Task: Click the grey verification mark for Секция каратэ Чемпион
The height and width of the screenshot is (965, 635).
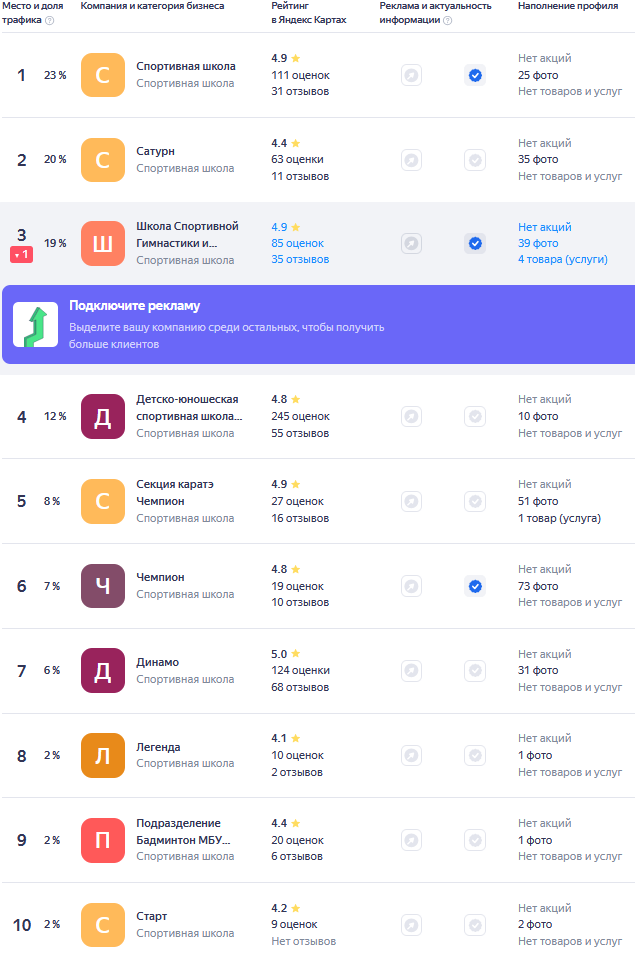Action: point(475,502)
